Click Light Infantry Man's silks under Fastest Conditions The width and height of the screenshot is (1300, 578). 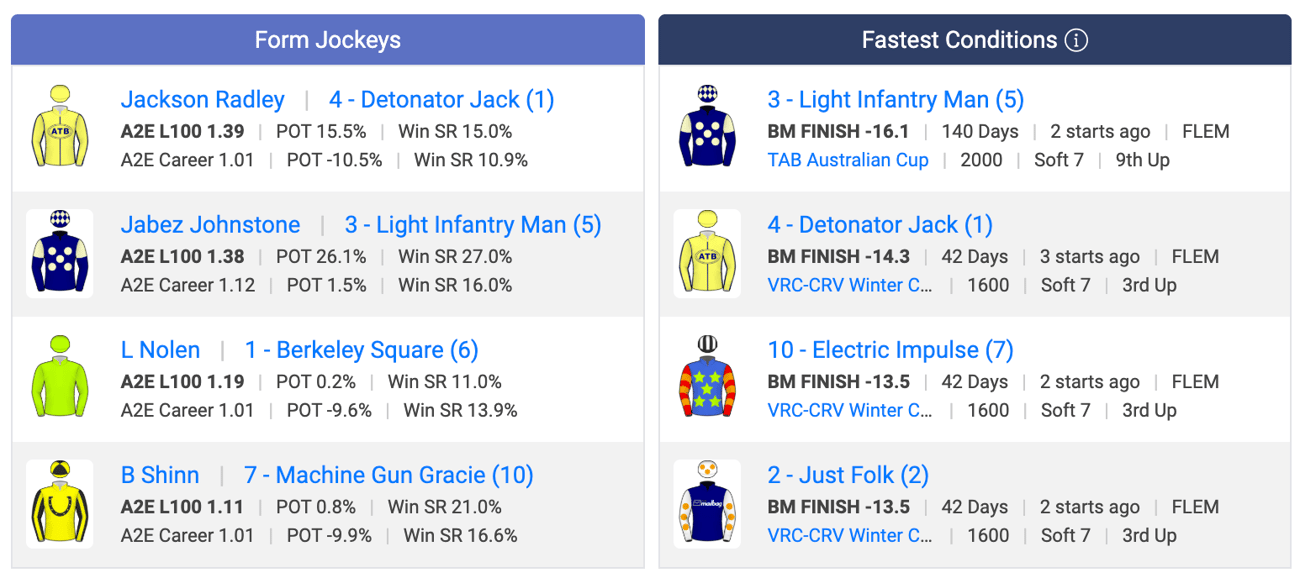[x=707, y=127]
